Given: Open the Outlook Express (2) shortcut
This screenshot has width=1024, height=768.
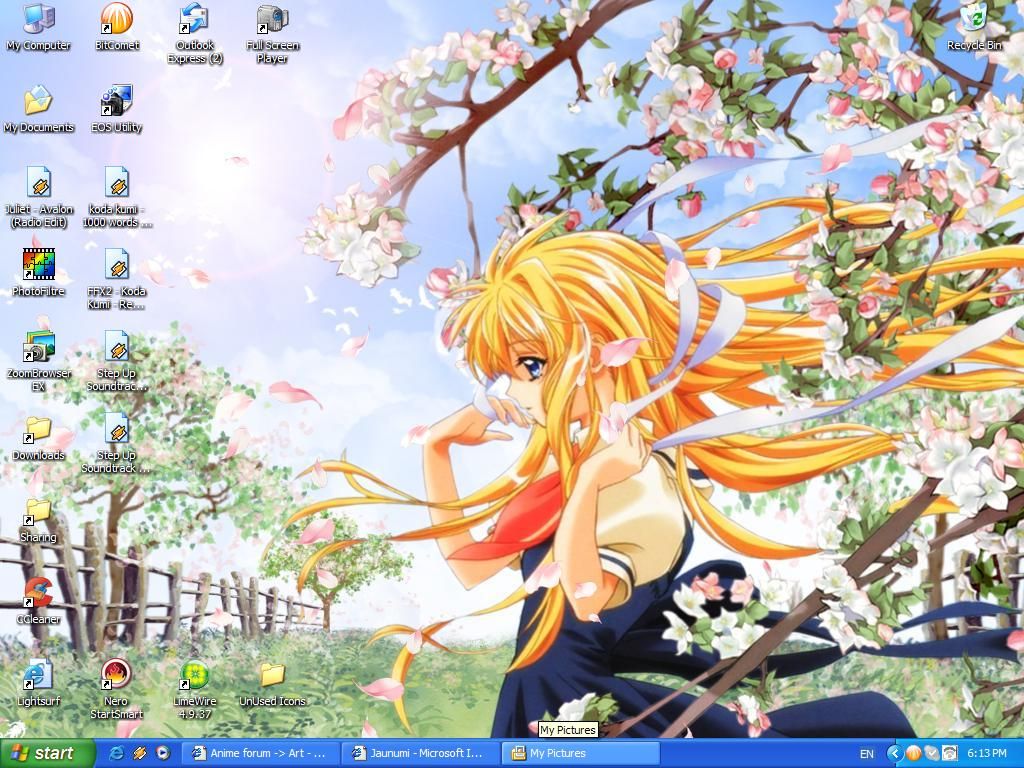Looking at the screenshot, I should 195,34.
